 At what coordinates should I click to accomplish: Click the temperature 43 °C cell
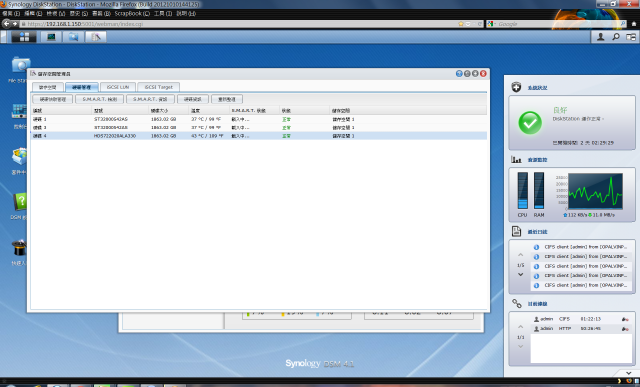(x=207, y=136)
